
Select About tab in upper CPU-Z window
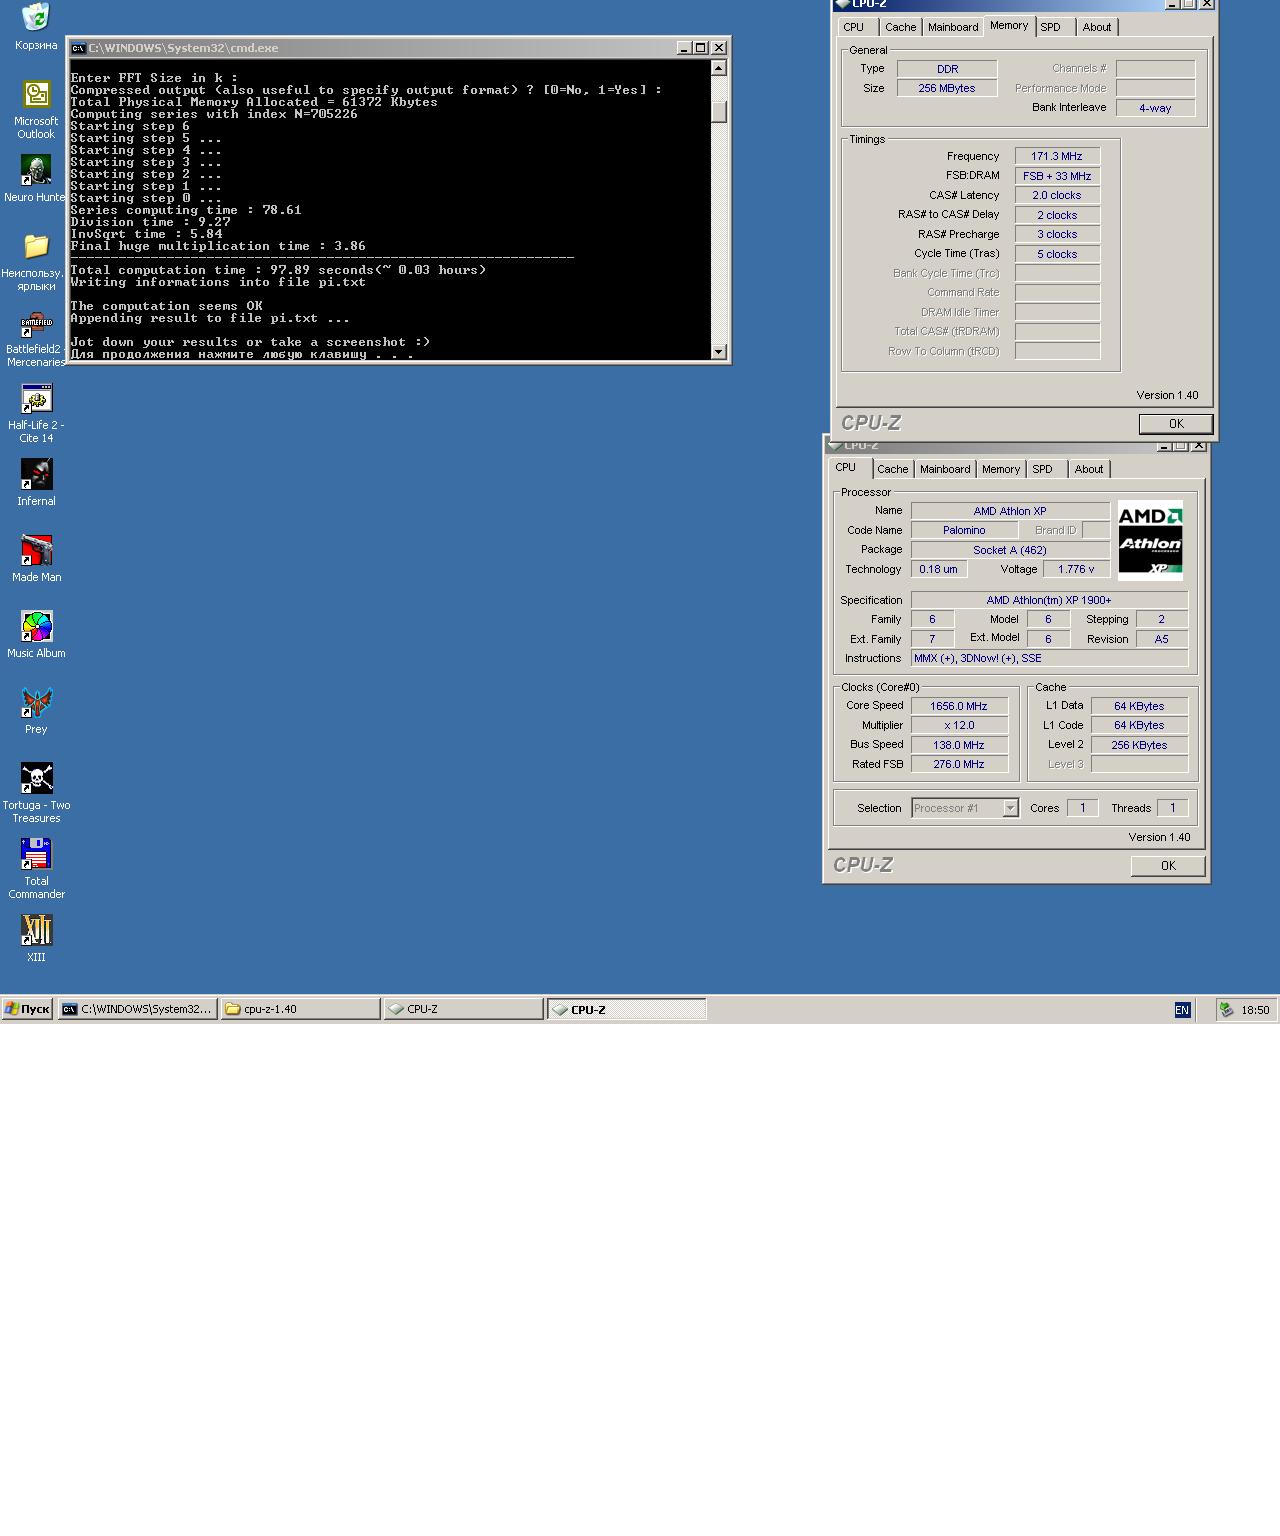click(1097, 27)
